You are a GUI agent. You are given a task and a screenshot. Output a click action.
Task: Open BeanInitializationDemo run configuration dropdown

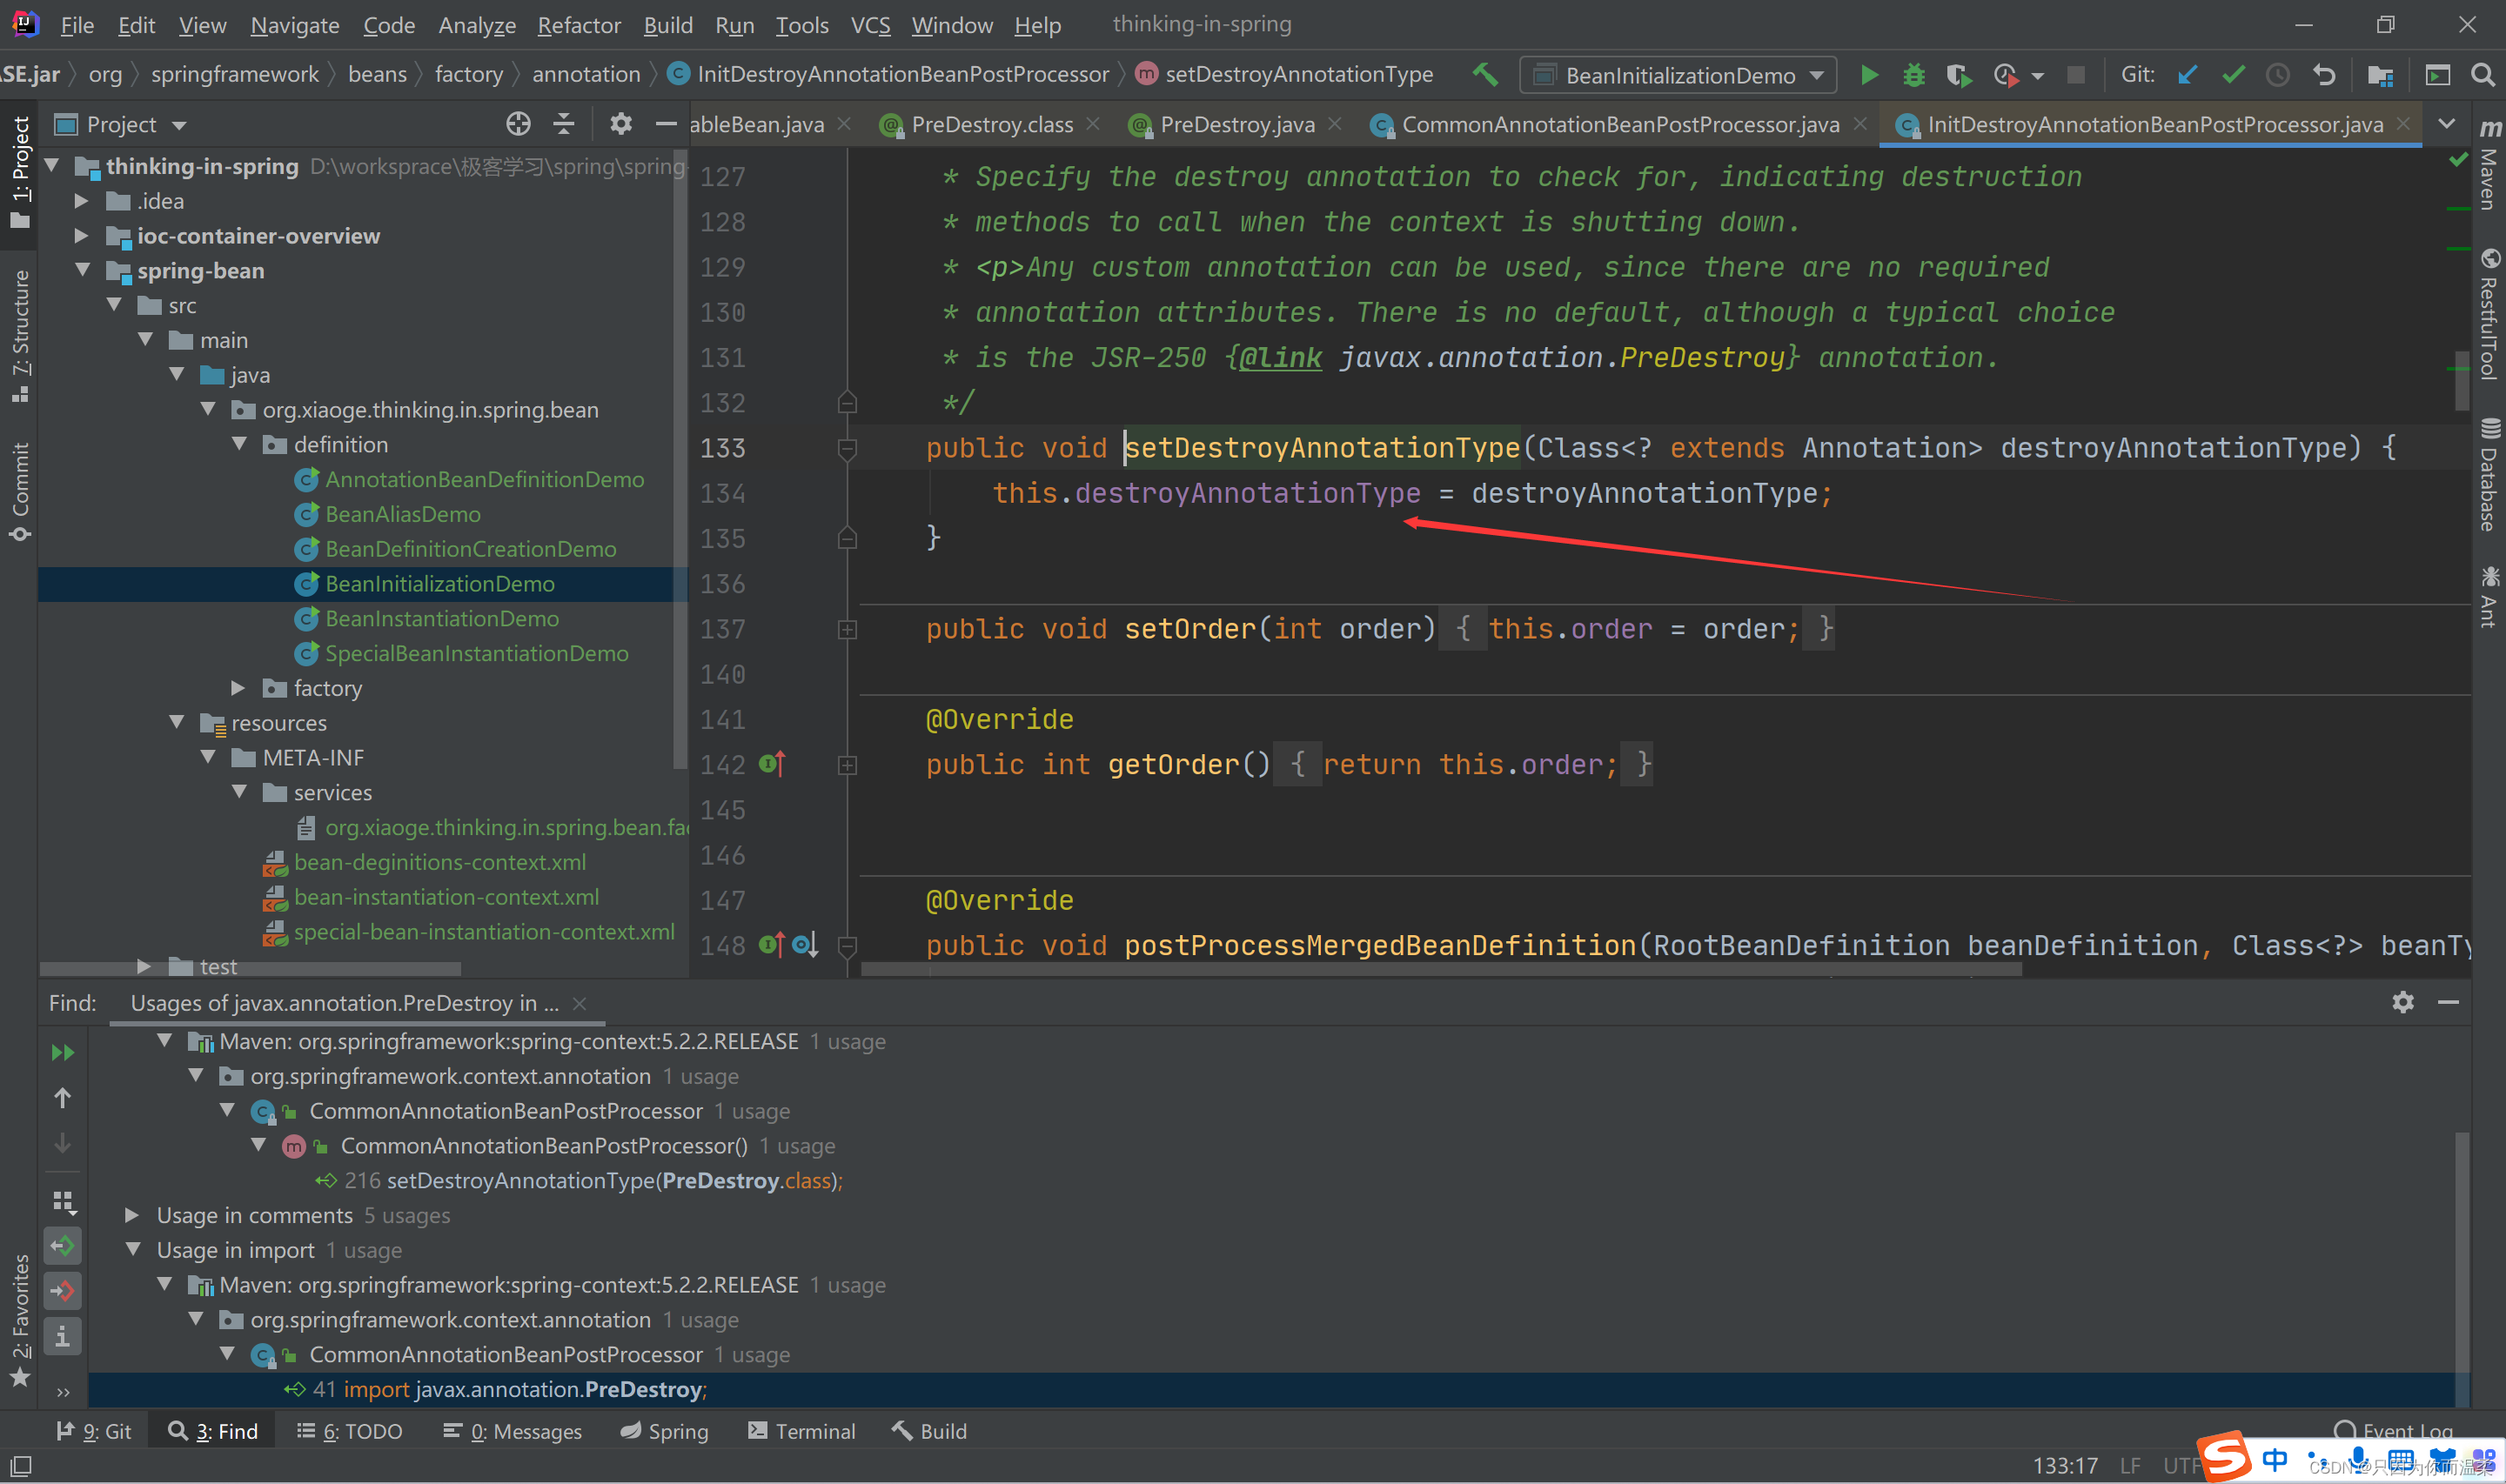tap(1678, 75)
